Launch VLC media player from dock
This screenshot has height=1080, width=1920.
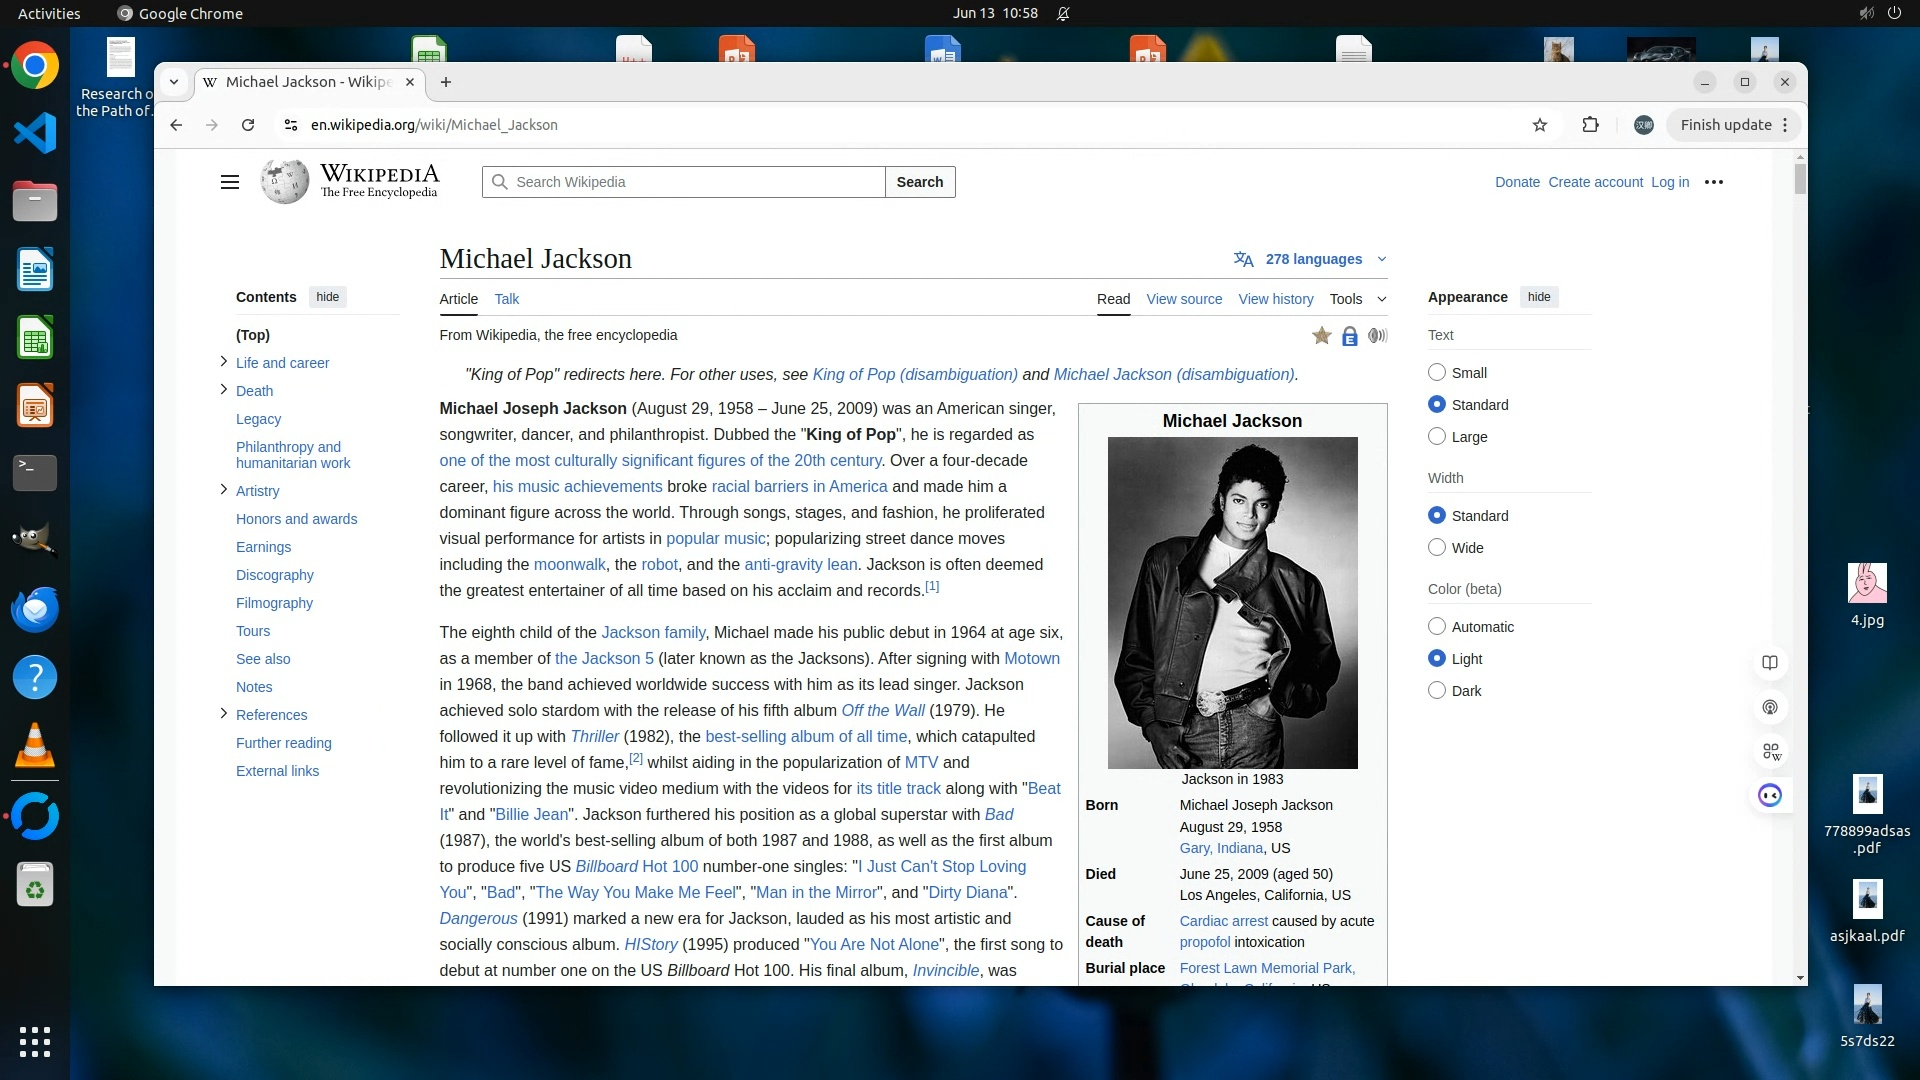35,745
